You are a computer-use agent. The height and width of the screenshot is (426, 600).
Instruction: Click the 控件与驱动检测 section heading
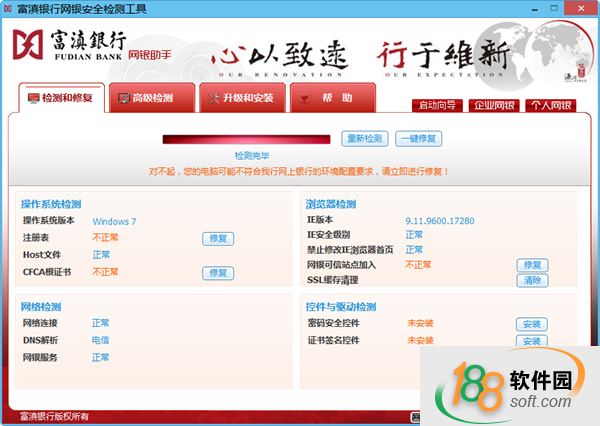tap(341, 307)
